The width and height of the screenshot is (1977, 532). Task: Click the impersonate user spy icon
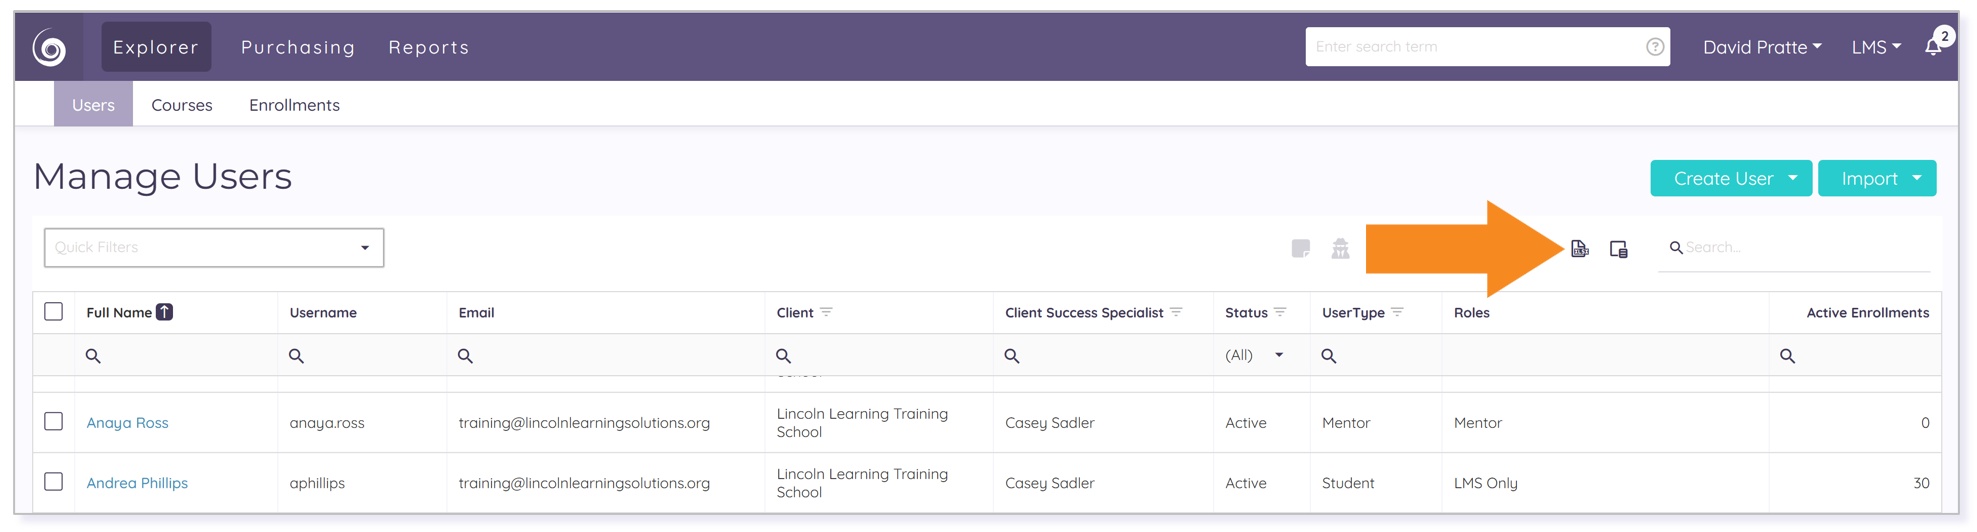coord(1340,248)
